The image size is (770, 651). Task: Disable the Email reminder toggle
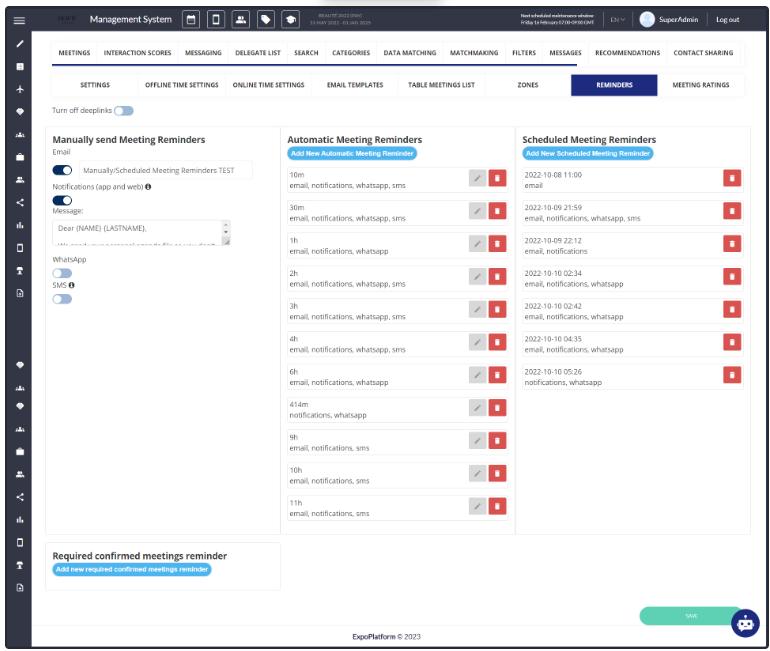pos(62,171)
